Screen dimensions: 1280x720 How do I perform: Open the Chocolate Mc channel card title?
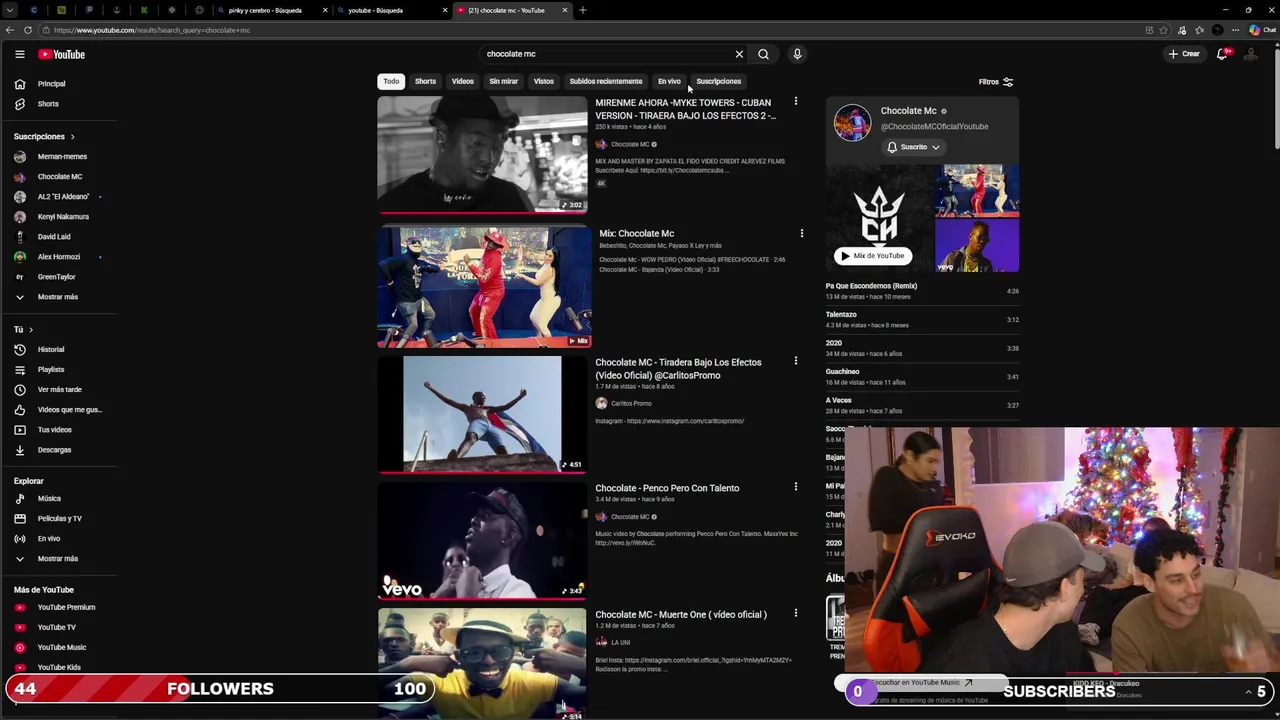[908, 111]
